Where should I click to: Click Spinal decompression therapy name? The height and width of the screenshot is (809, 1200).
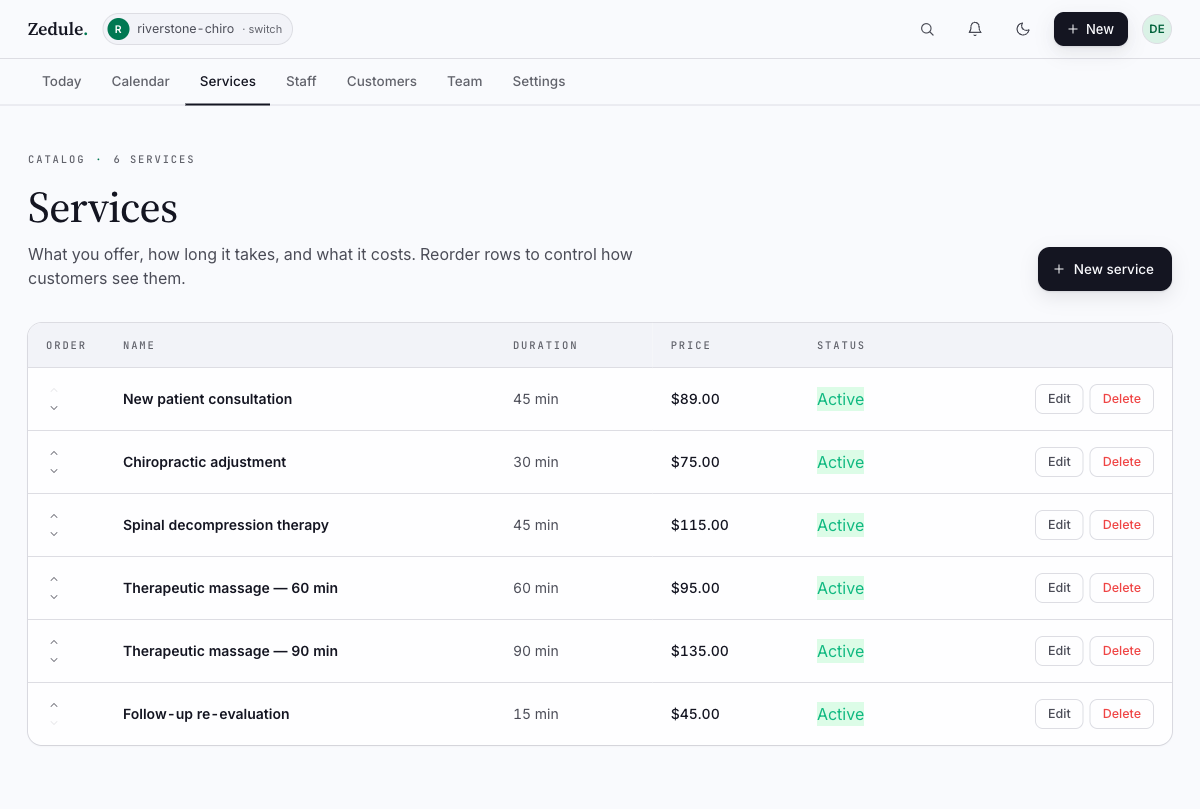(226, 525)
